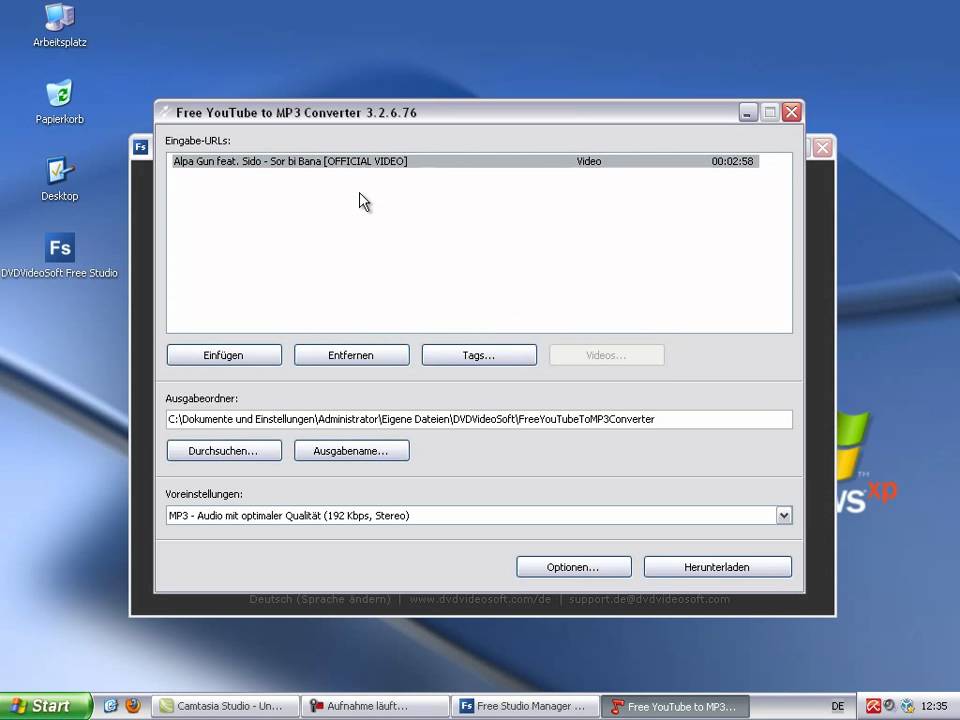This screenshot has width=960, height=720.
Task: Click the Fs icon in Free Studio Manager window
Action: (x=141, y=147)
